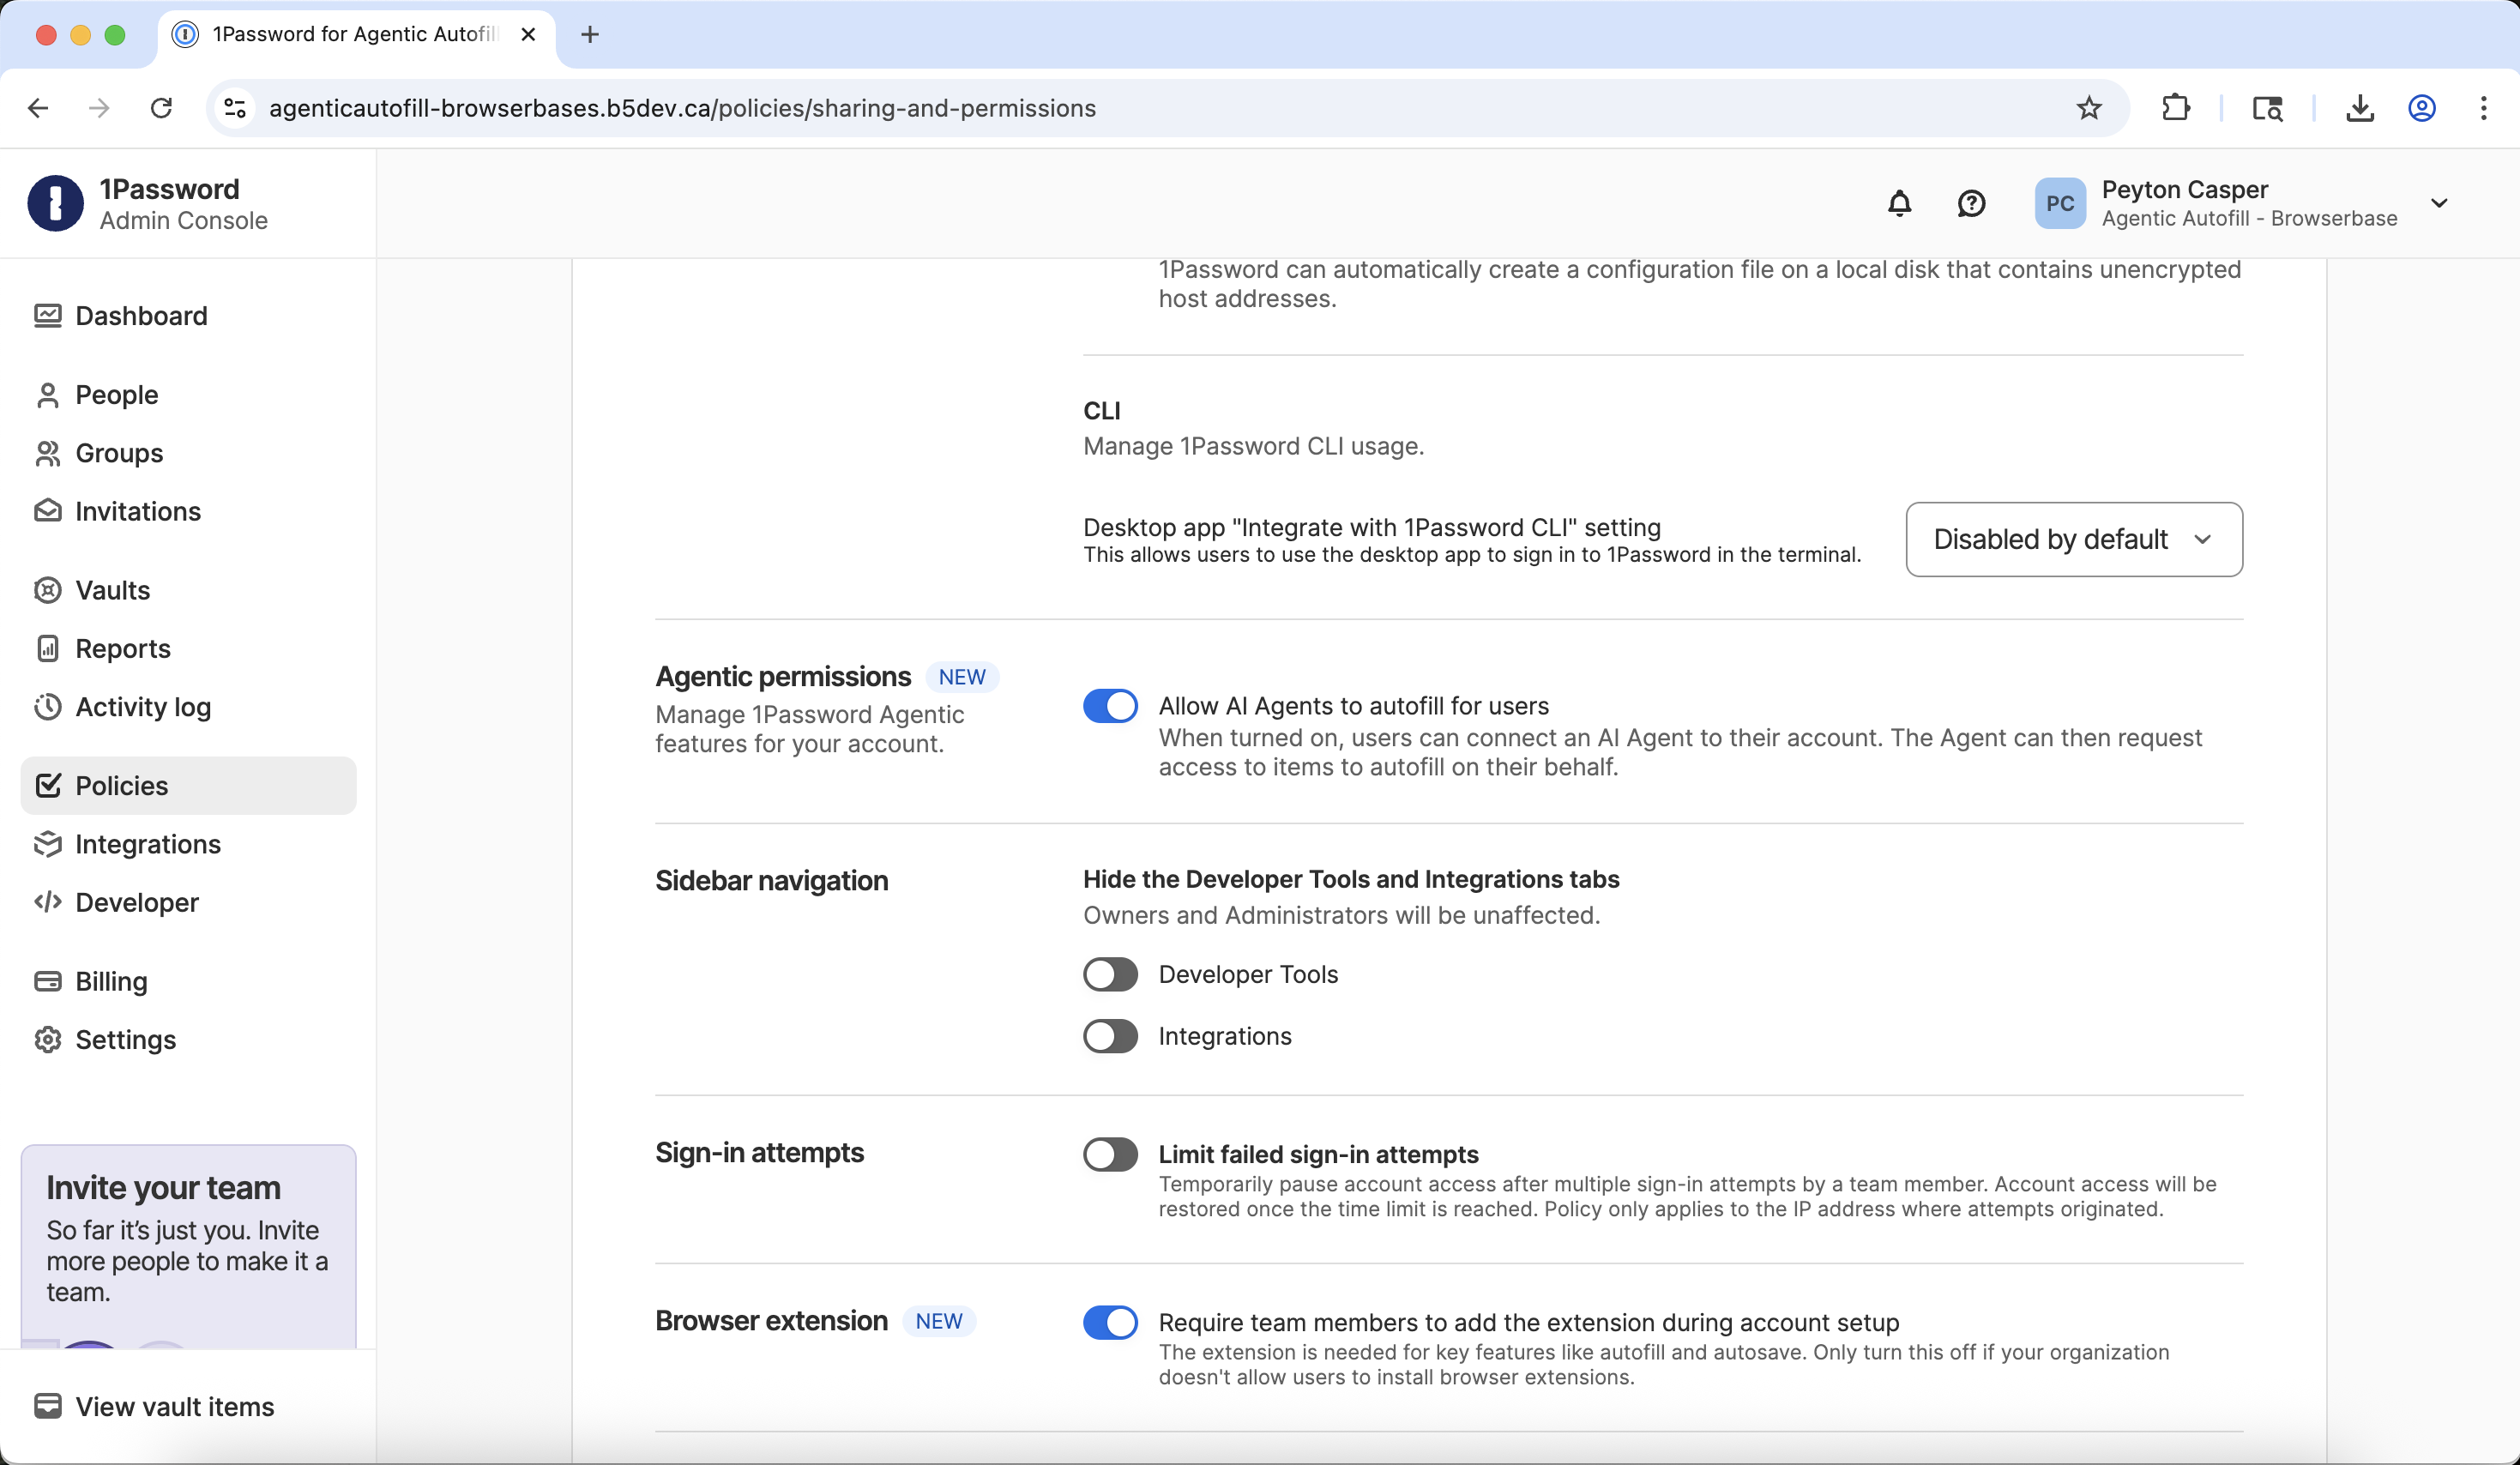Enable the Developer Tools hide toggle
This screenshot has height=1465, width=2520.
tap(1110, 974)
